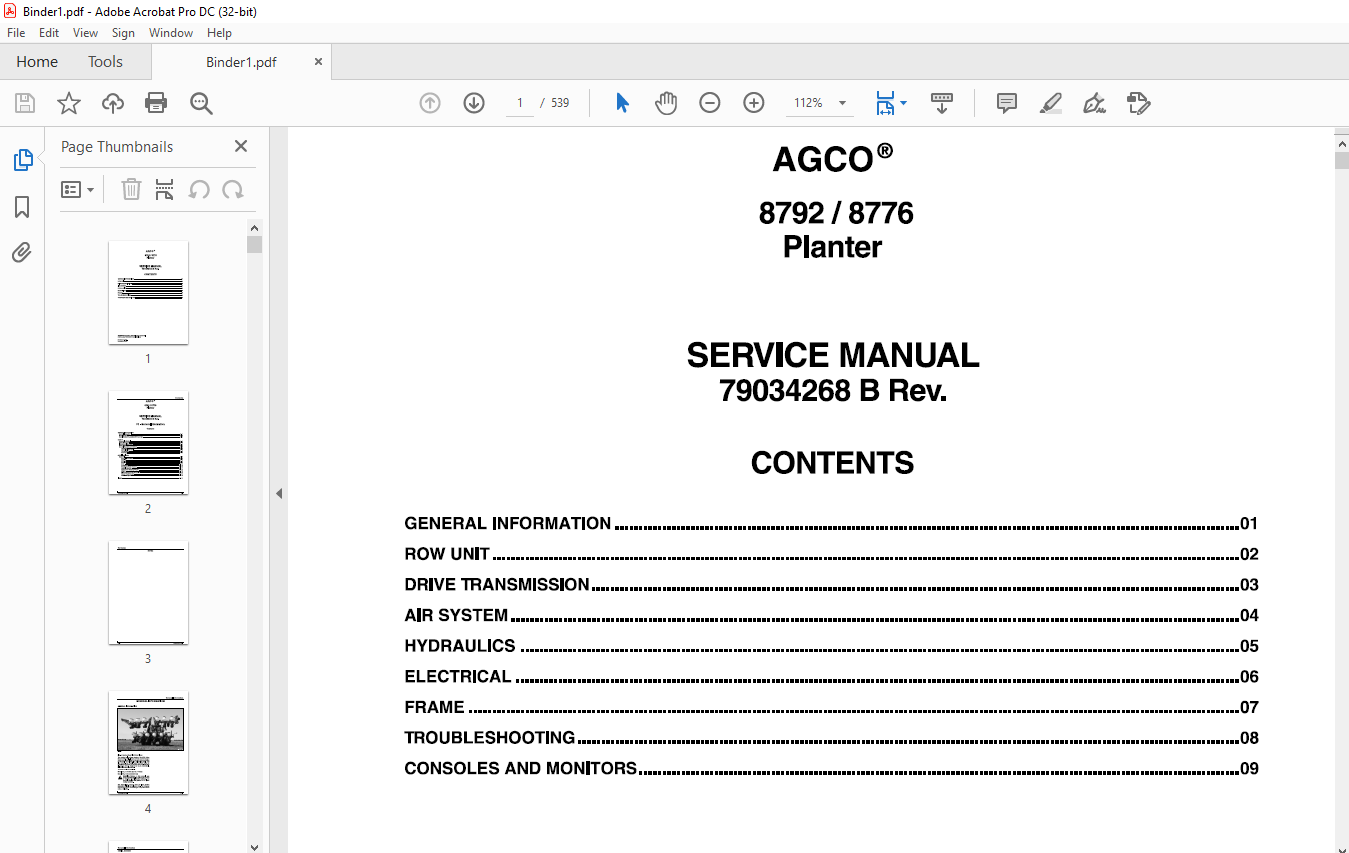
Task: Zoom out with minus button
Action: tap(710, 103)
